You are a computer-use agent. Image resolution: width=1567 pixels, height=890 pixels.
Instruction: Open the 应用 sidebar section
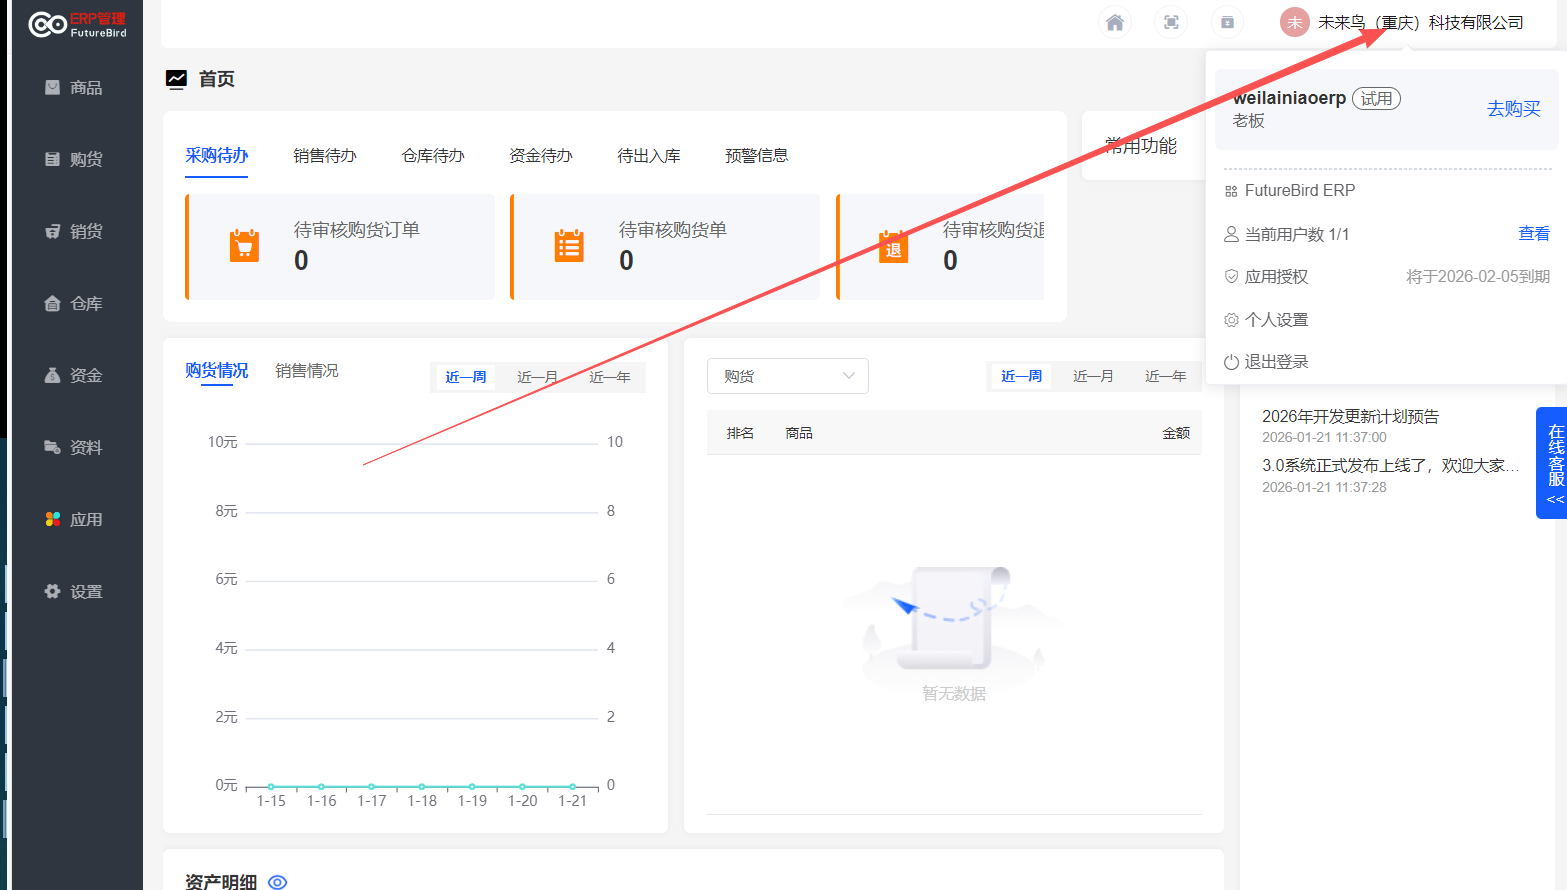[75, 520]
